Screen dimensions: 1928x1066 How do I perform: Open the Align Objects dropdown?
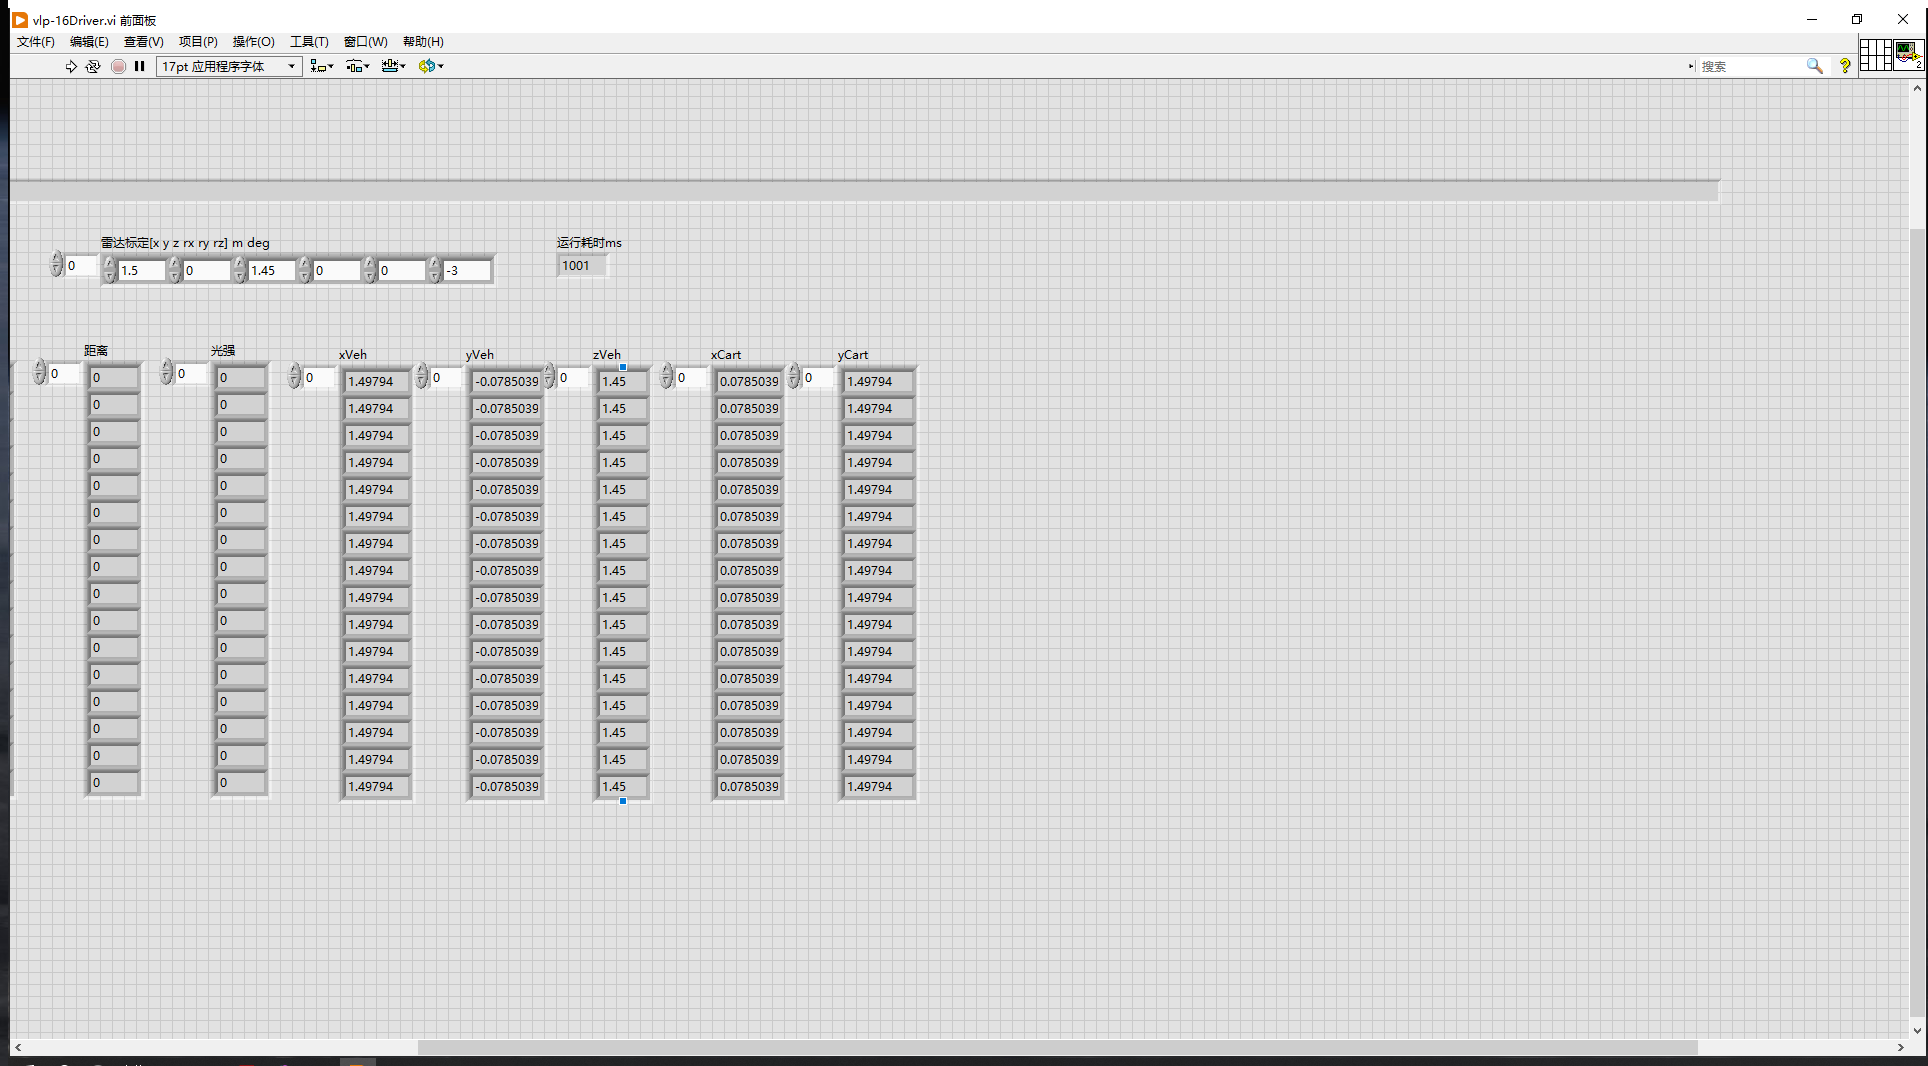[x=322, y=66]
